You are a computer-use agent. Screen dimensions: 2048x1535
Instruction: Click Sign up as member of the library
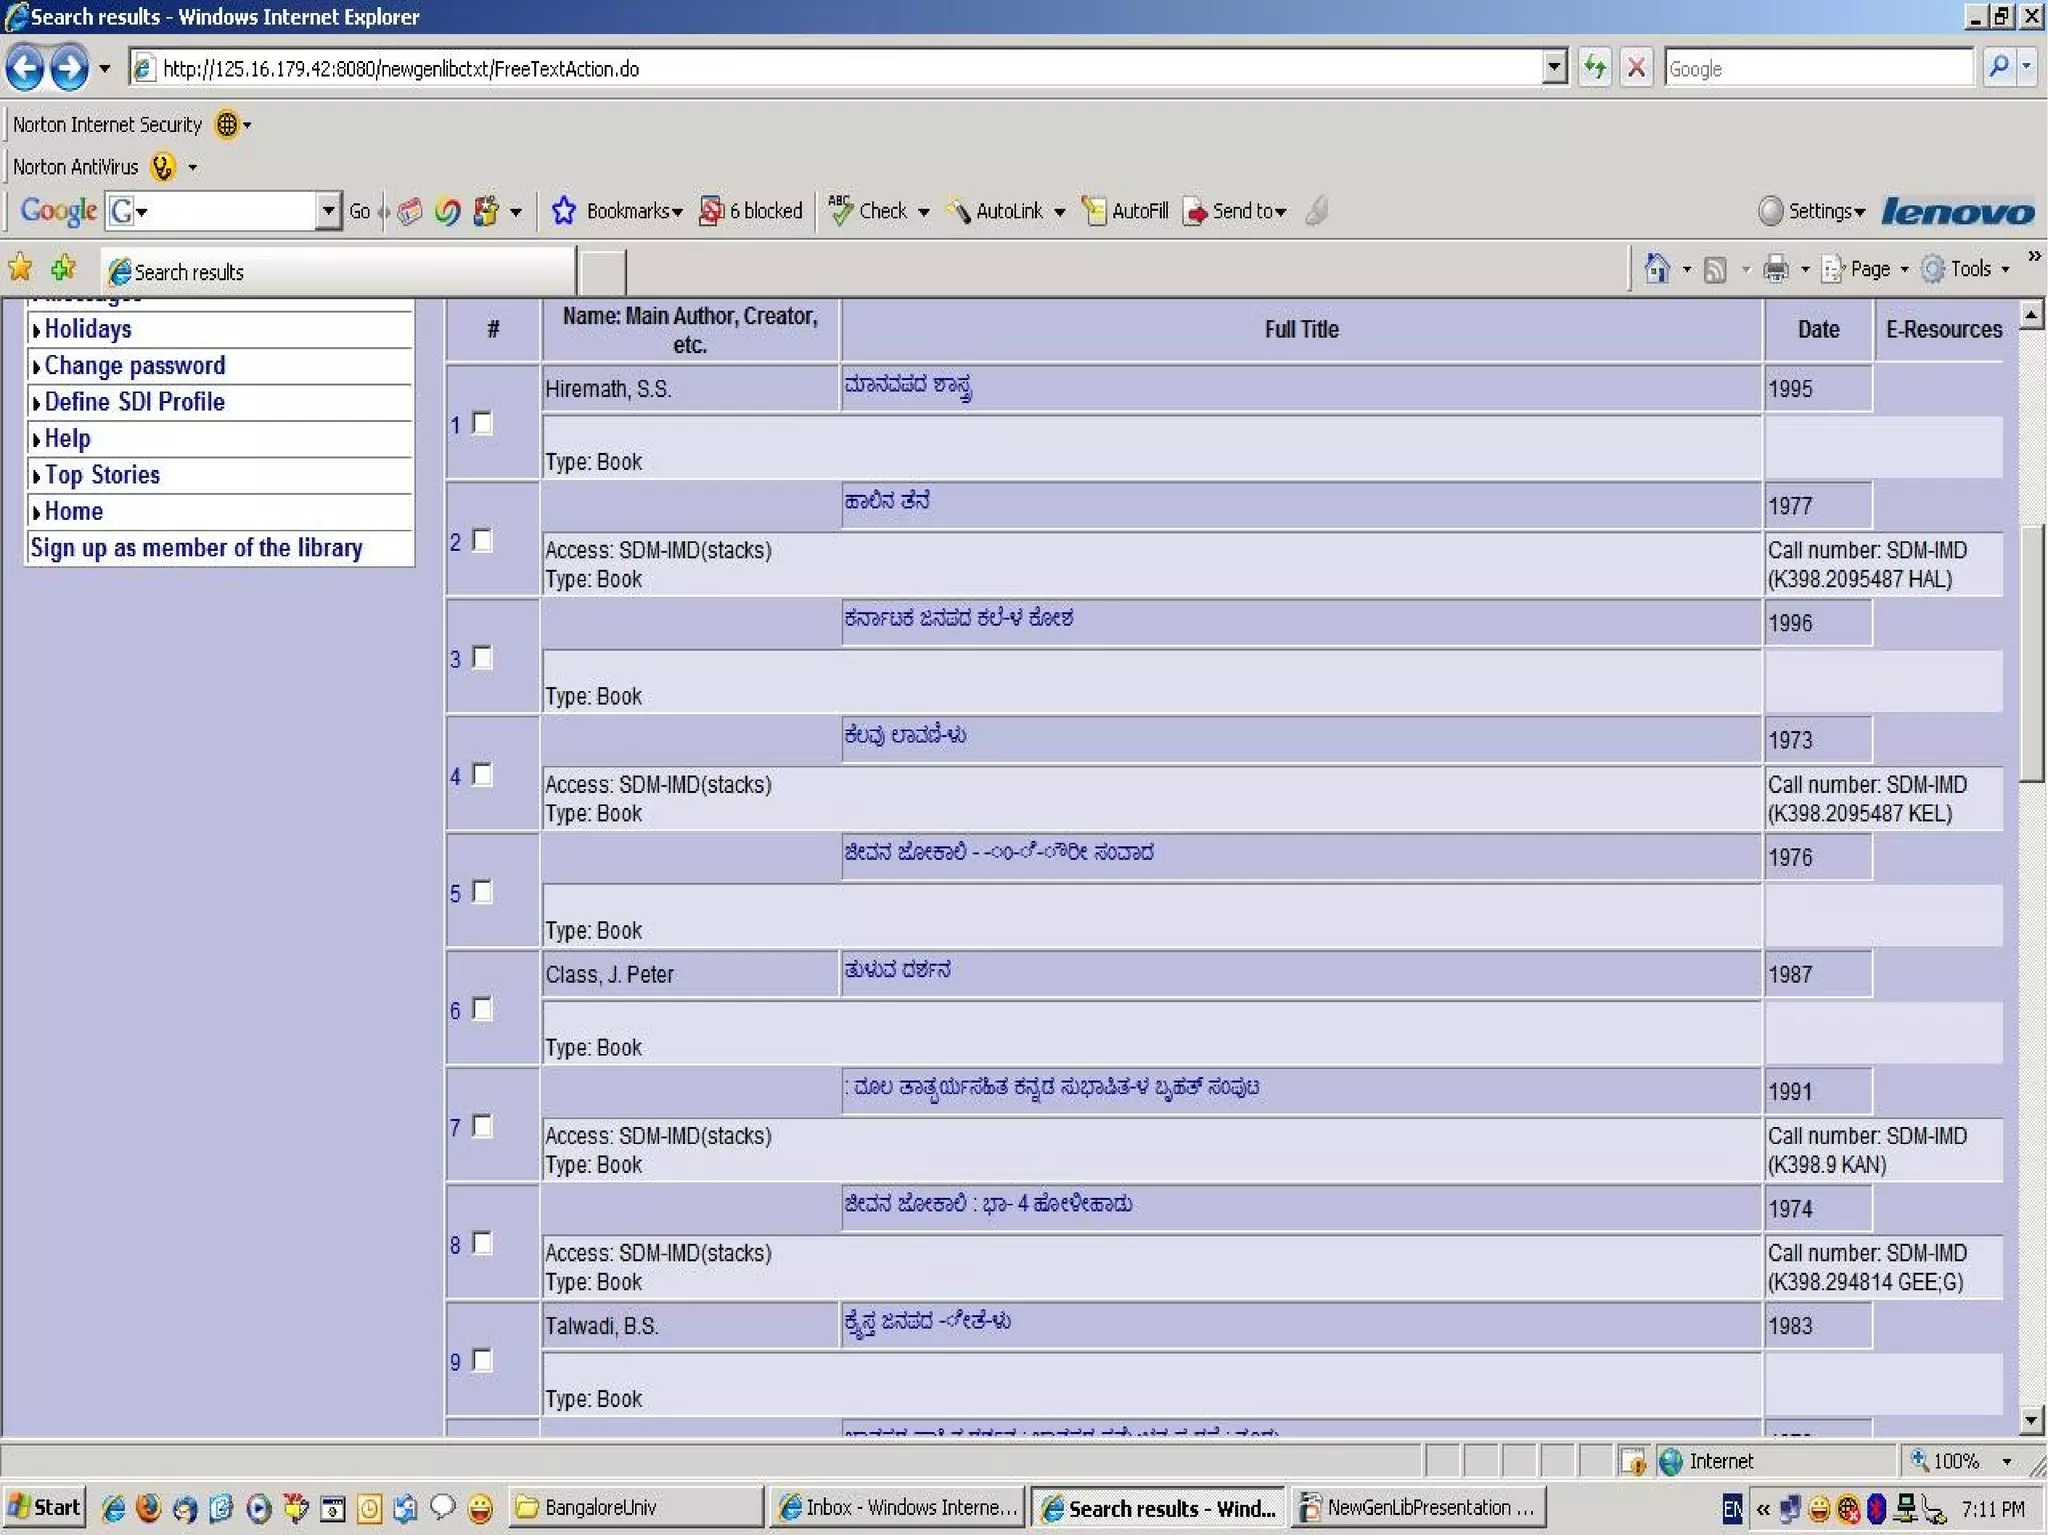tap(196, 548)
